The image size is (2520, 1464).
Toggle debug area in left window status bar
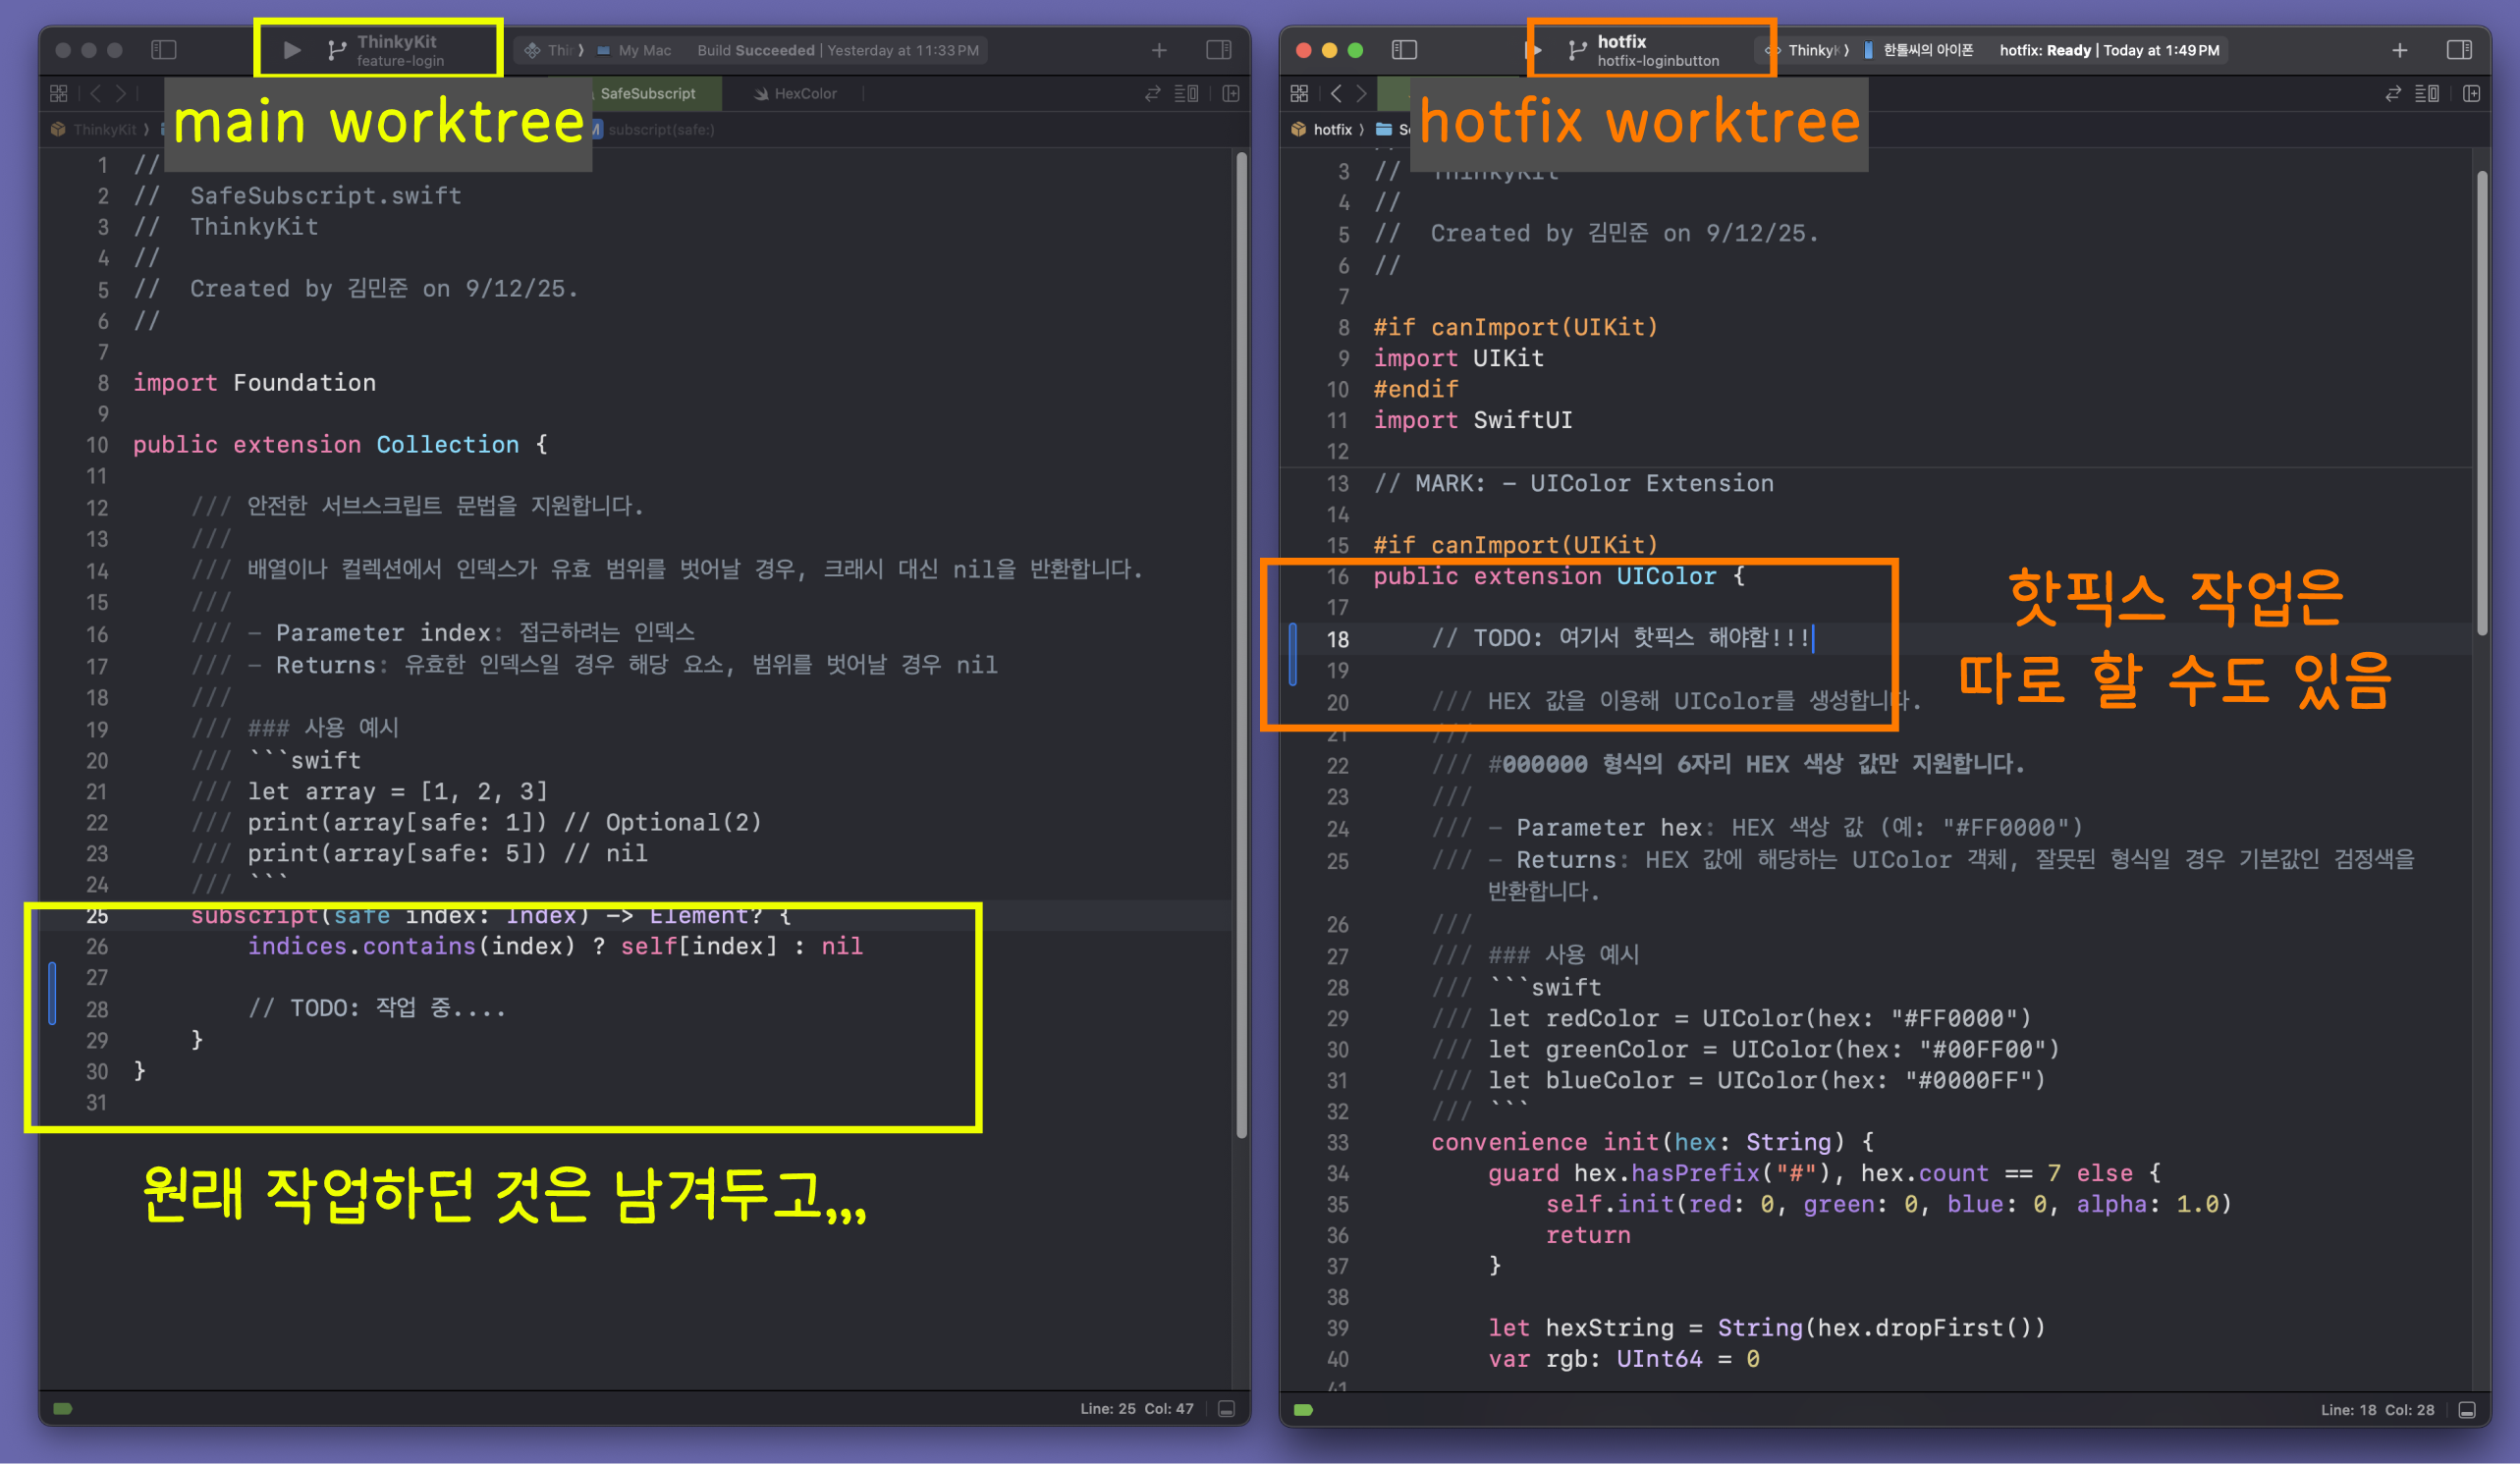[1227, 1409]
